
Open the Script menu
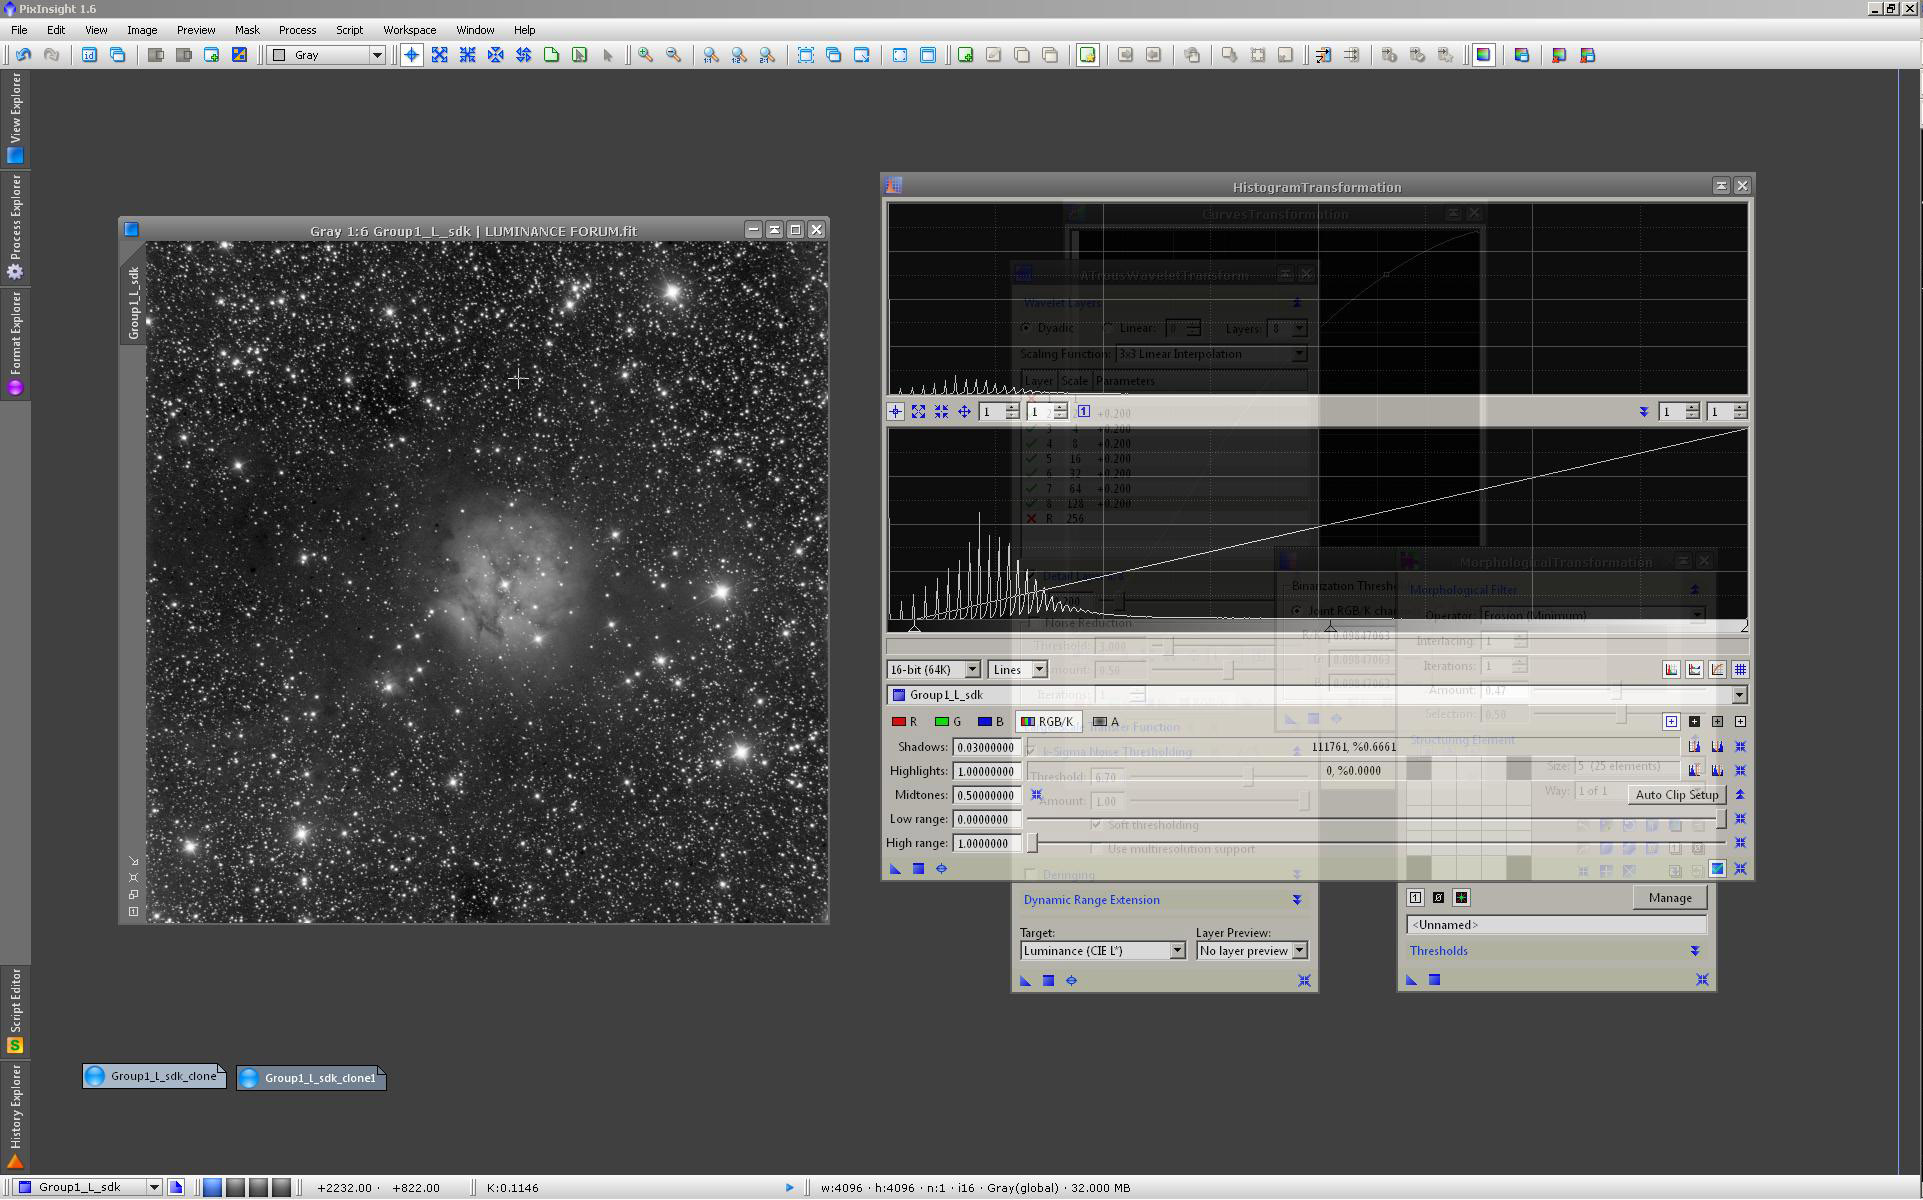point(349,30)
